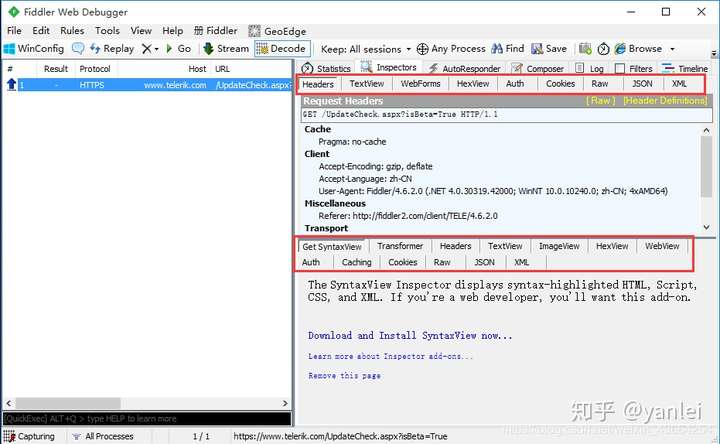Open the View menu
This screenshot has height=444, width=720.
tap(141, 31)
